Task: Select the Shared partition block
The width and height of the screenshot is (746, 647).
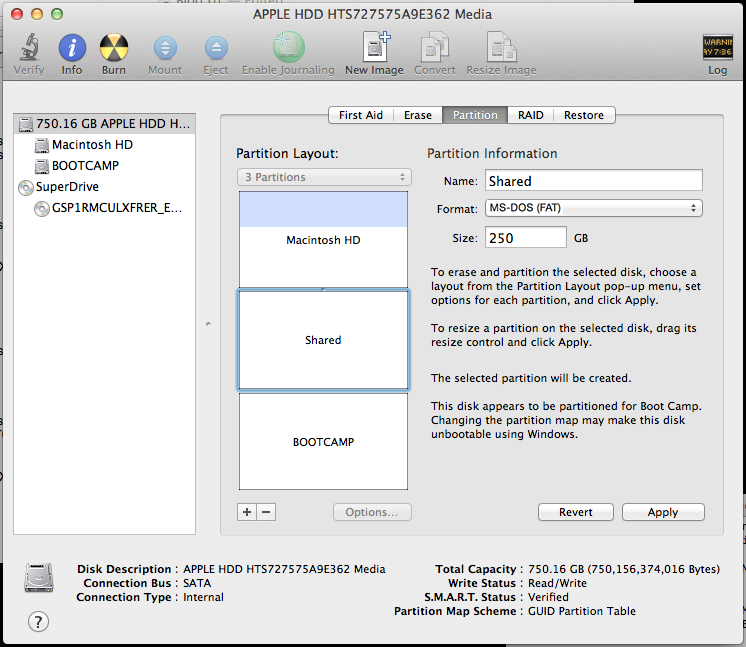Action: click(323, 340)
